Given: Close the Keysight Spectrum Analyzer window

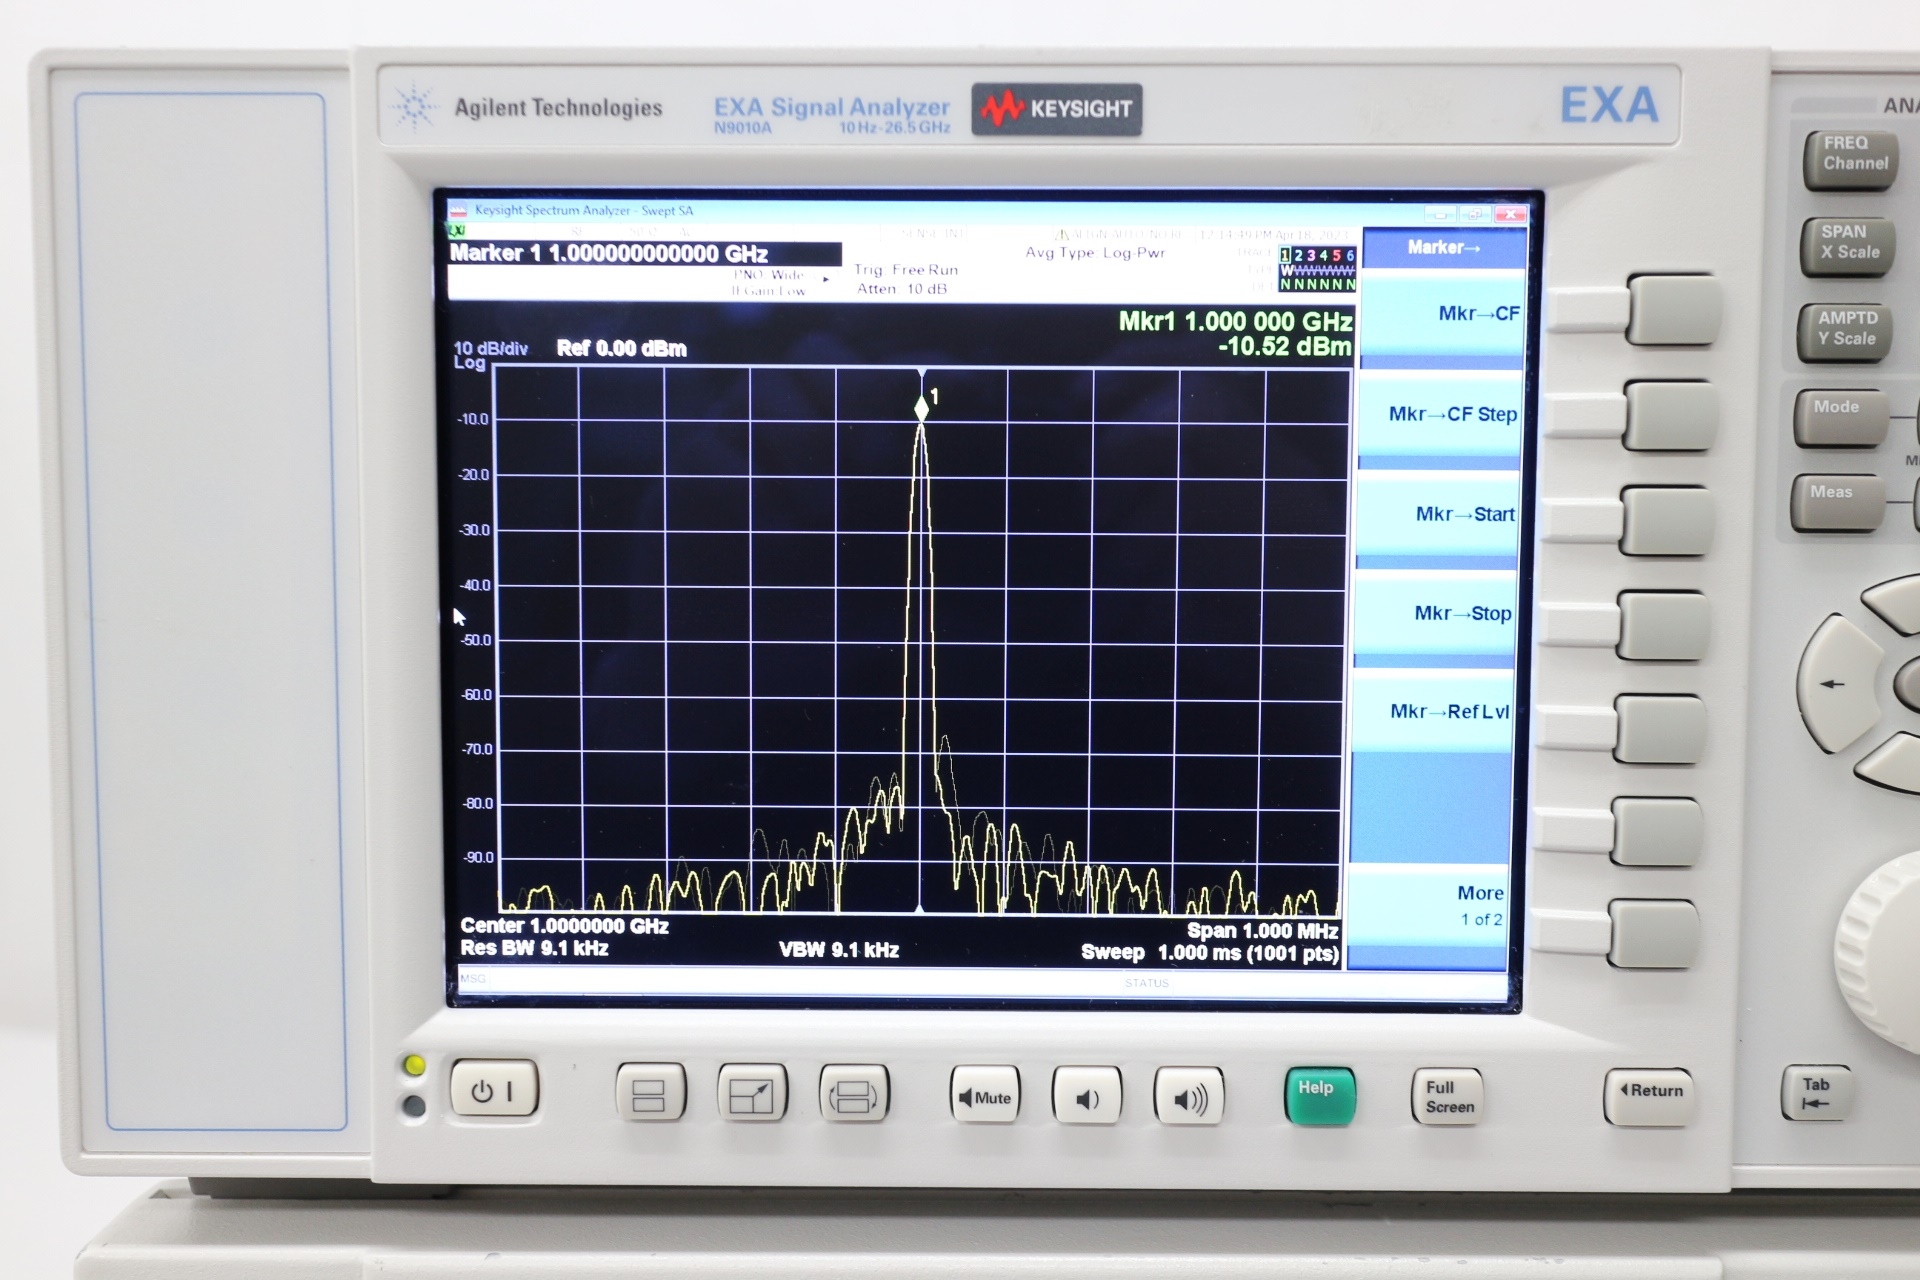Looking at the screenshot, I should pyautogui.click(x=1509, y=214).
